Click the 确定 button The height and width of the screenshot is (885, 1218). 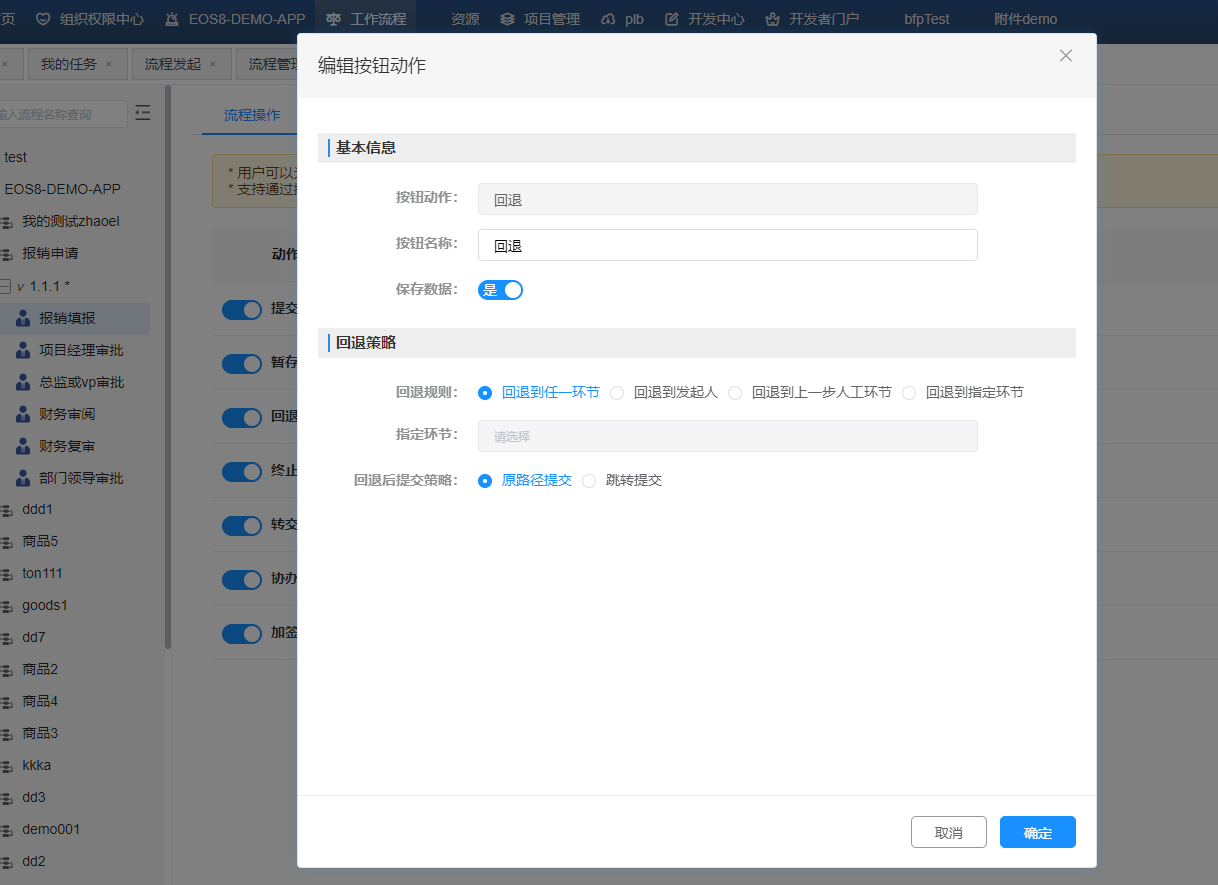coord(1037,832)
